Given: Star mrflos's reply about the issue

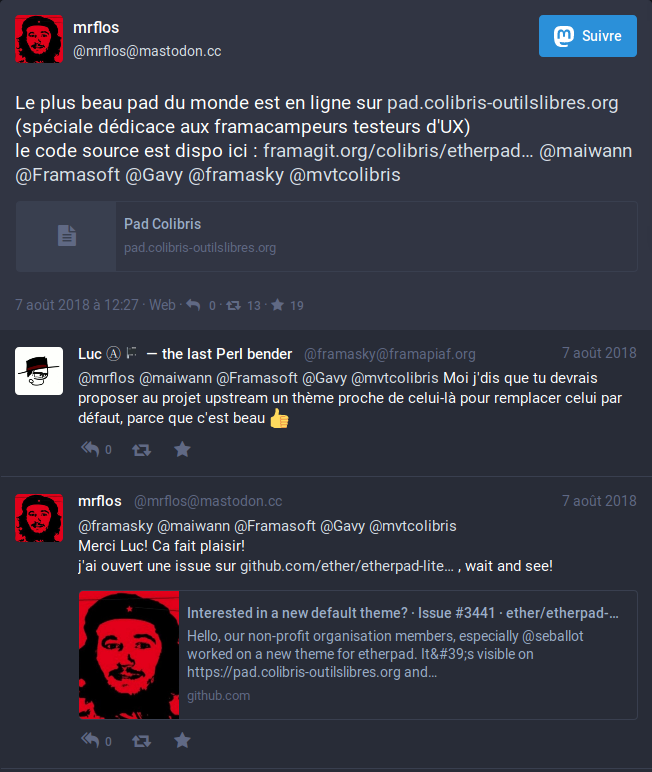Looking at the screenshot, I should 182,740.
